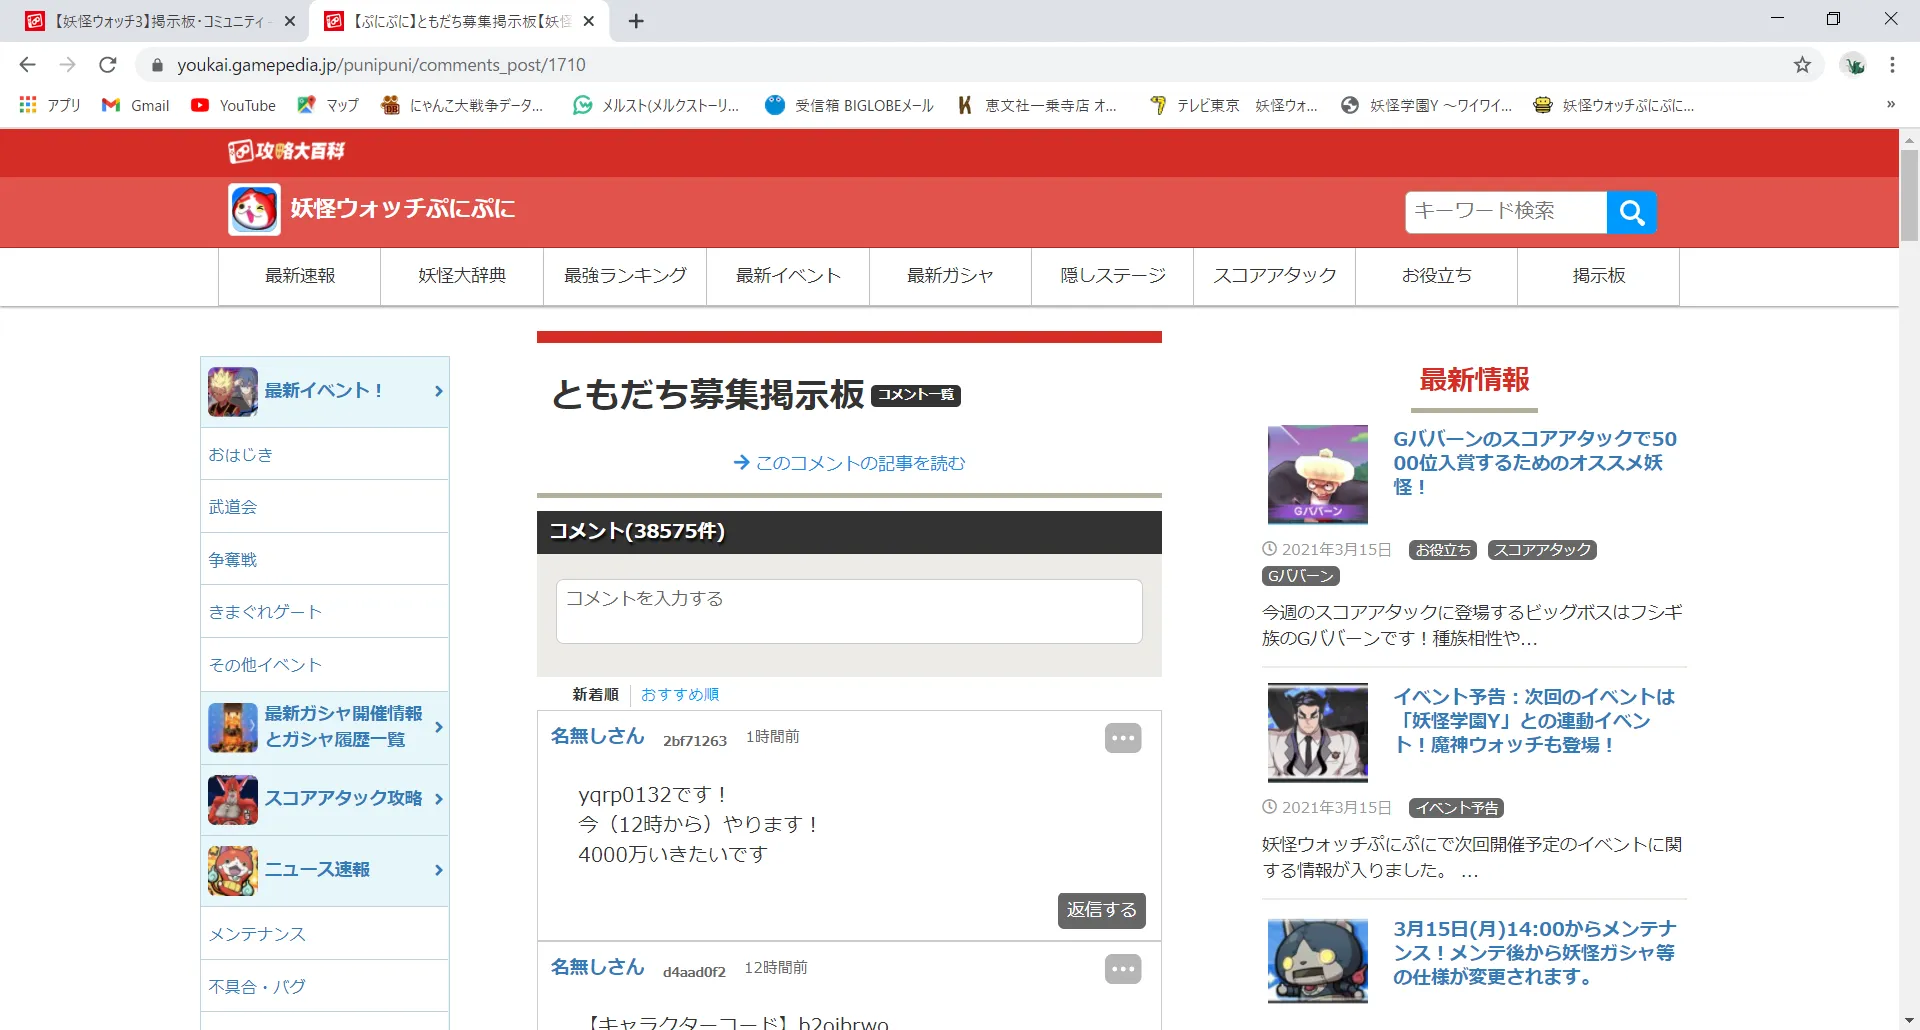1920x1030 pixels.
Task: Open new browser tab with plus
Action: point(636,21)
